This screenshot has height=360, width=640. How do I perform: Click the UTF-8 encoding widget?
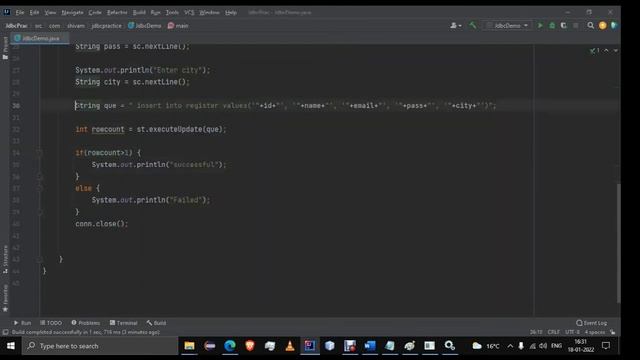pyautogui.click(x=572, y=332)
